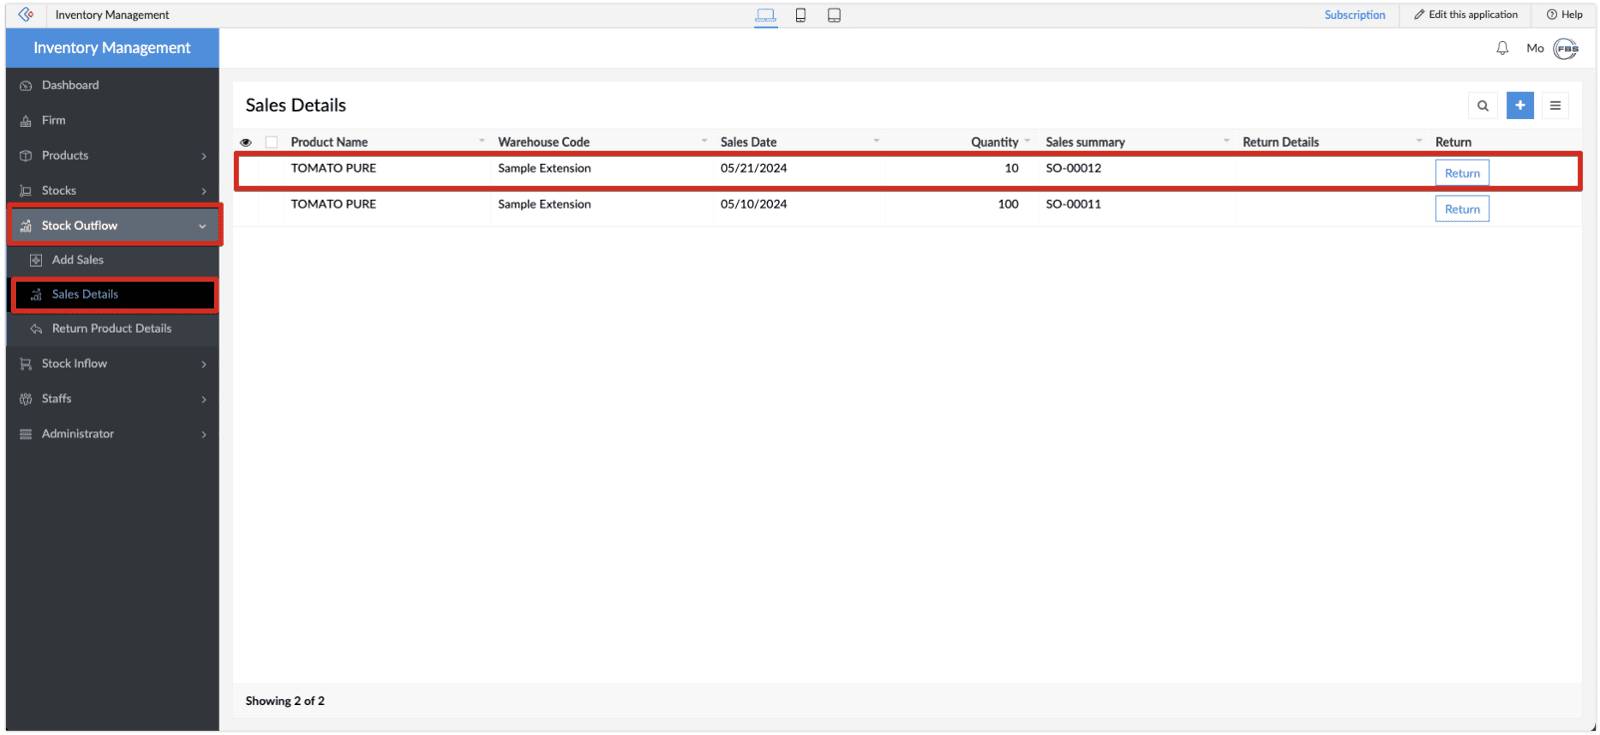Expand Administrator sidebar section
Screen dimensions: 1600x735
click(x=112, y=433)
